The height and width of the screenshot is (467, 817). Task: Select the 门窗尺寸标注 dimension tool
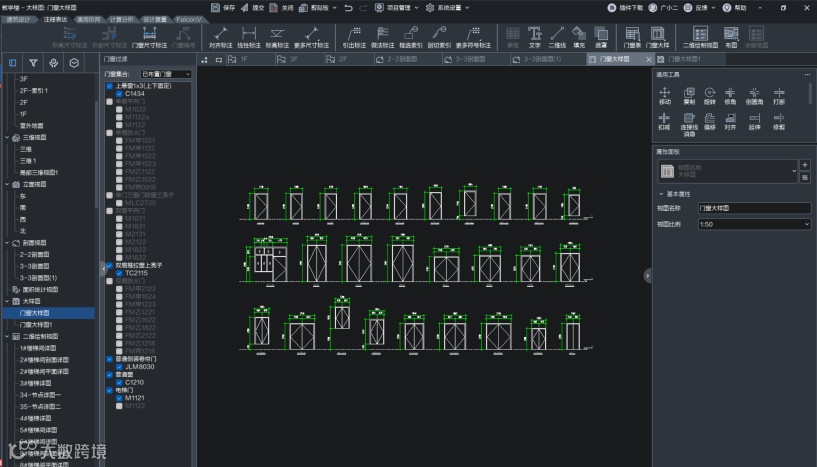tap(149, 38)
